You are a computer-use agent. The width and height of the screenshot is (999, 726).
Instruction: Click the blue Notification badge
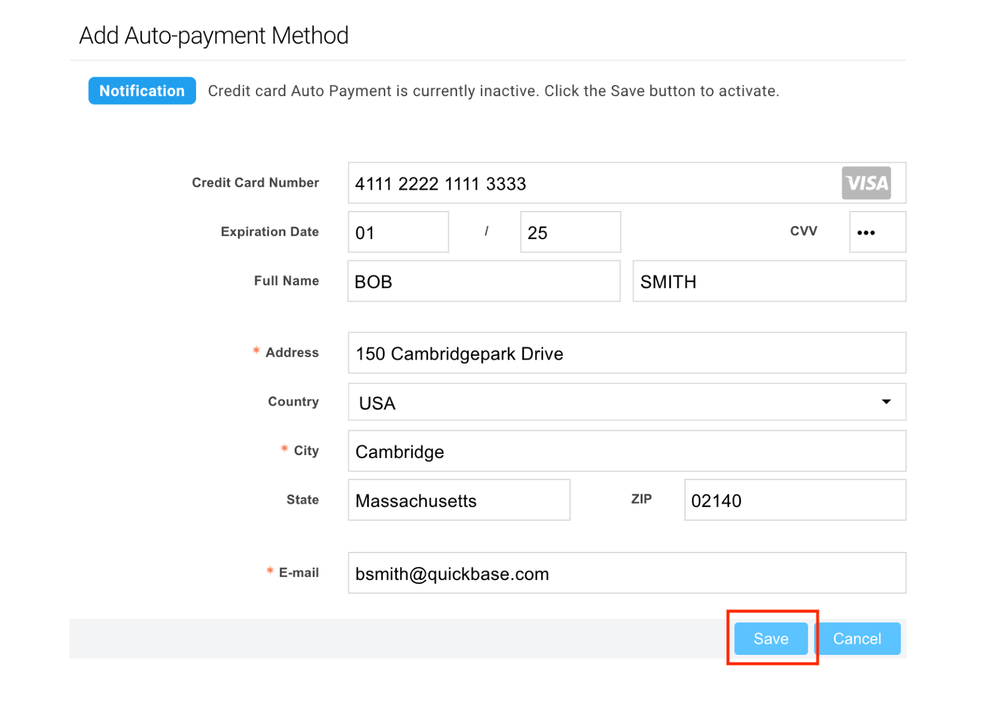(142, 90)
